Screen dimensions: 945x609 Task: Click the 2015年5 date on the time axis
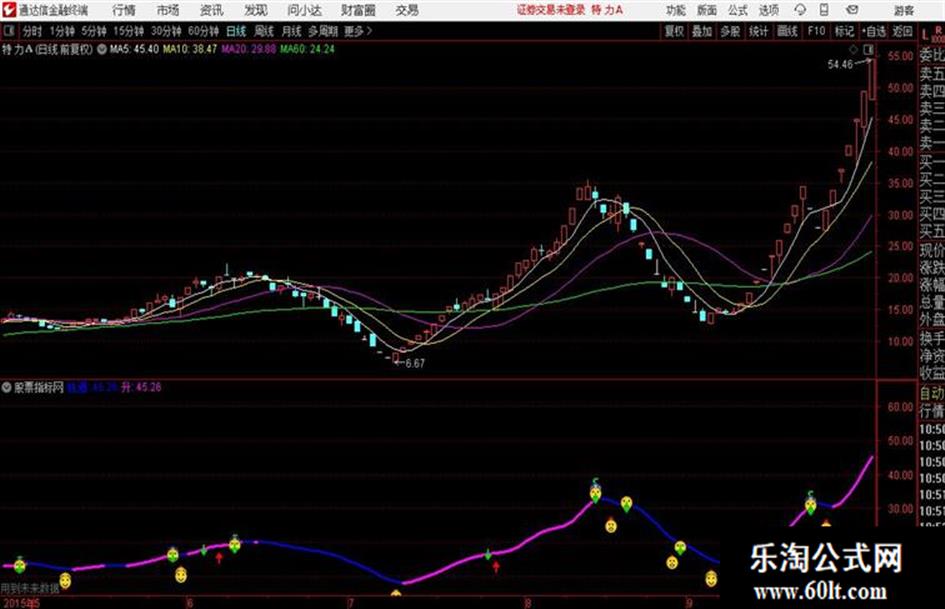(x=20, y=603)
